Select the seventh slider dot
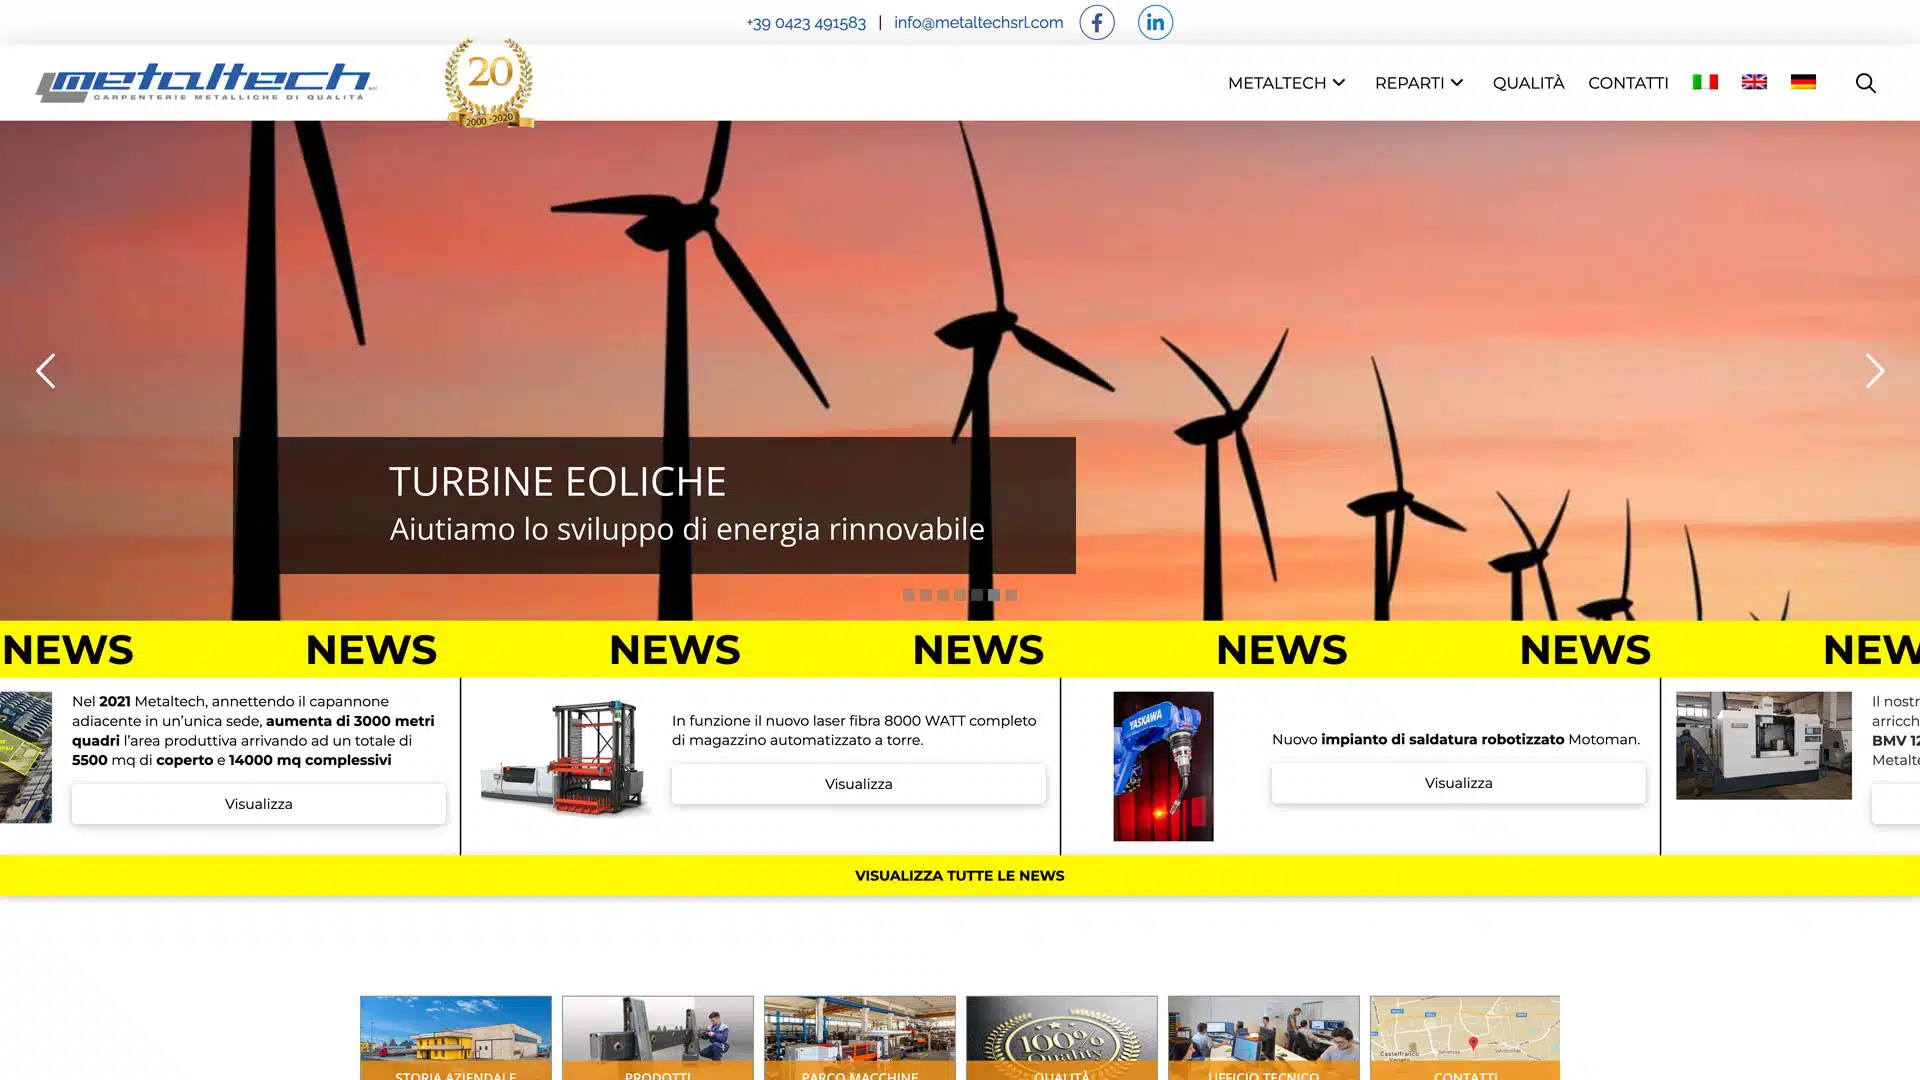Viewport: 1920px width, 1080px height. 1011,595
